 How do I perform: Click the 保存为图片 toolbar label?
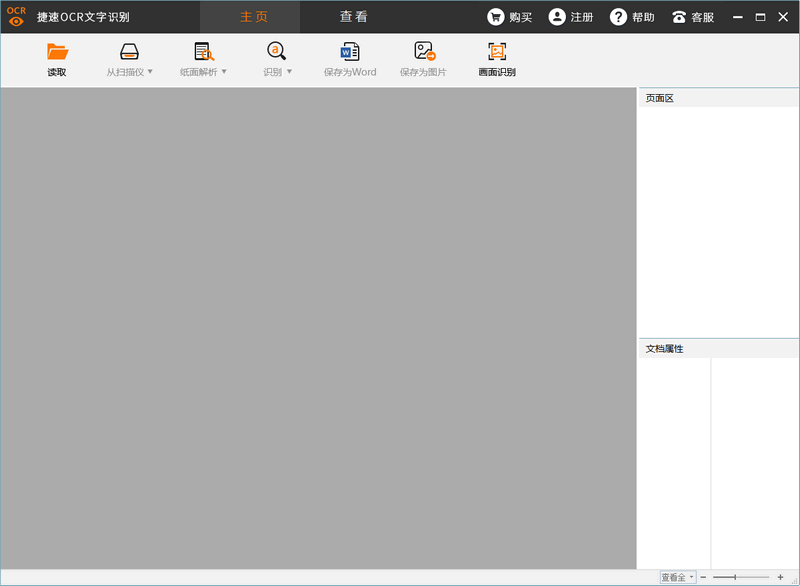(423, 72)
